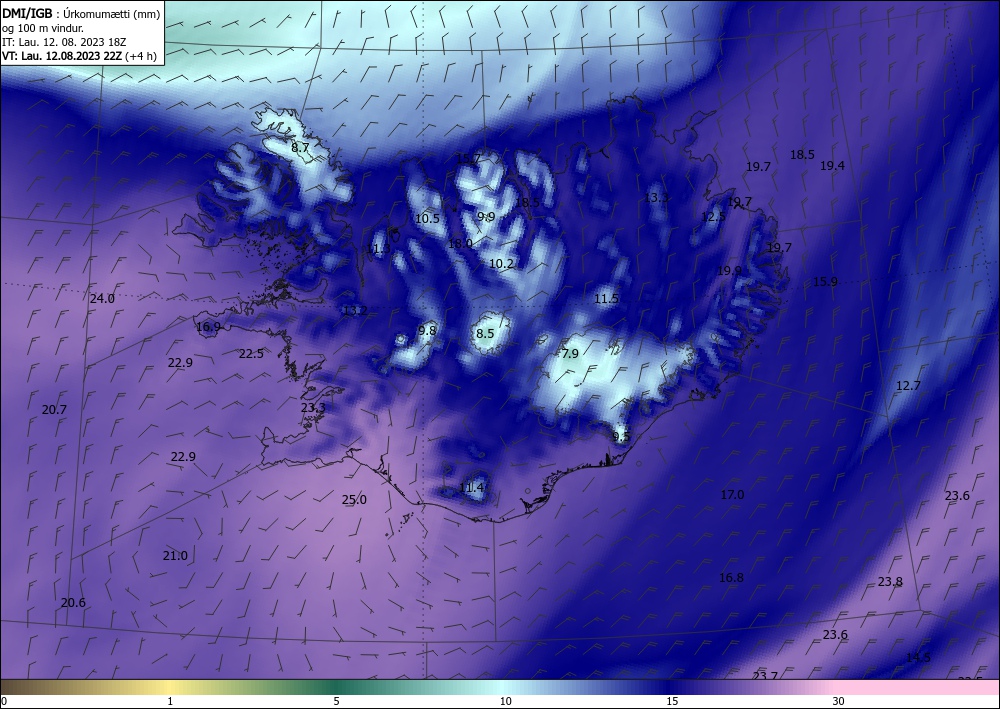Select the 5 label on the color scale
Image resolution: width=1000 pixels, height=709 pixels.
click(337, 701)
